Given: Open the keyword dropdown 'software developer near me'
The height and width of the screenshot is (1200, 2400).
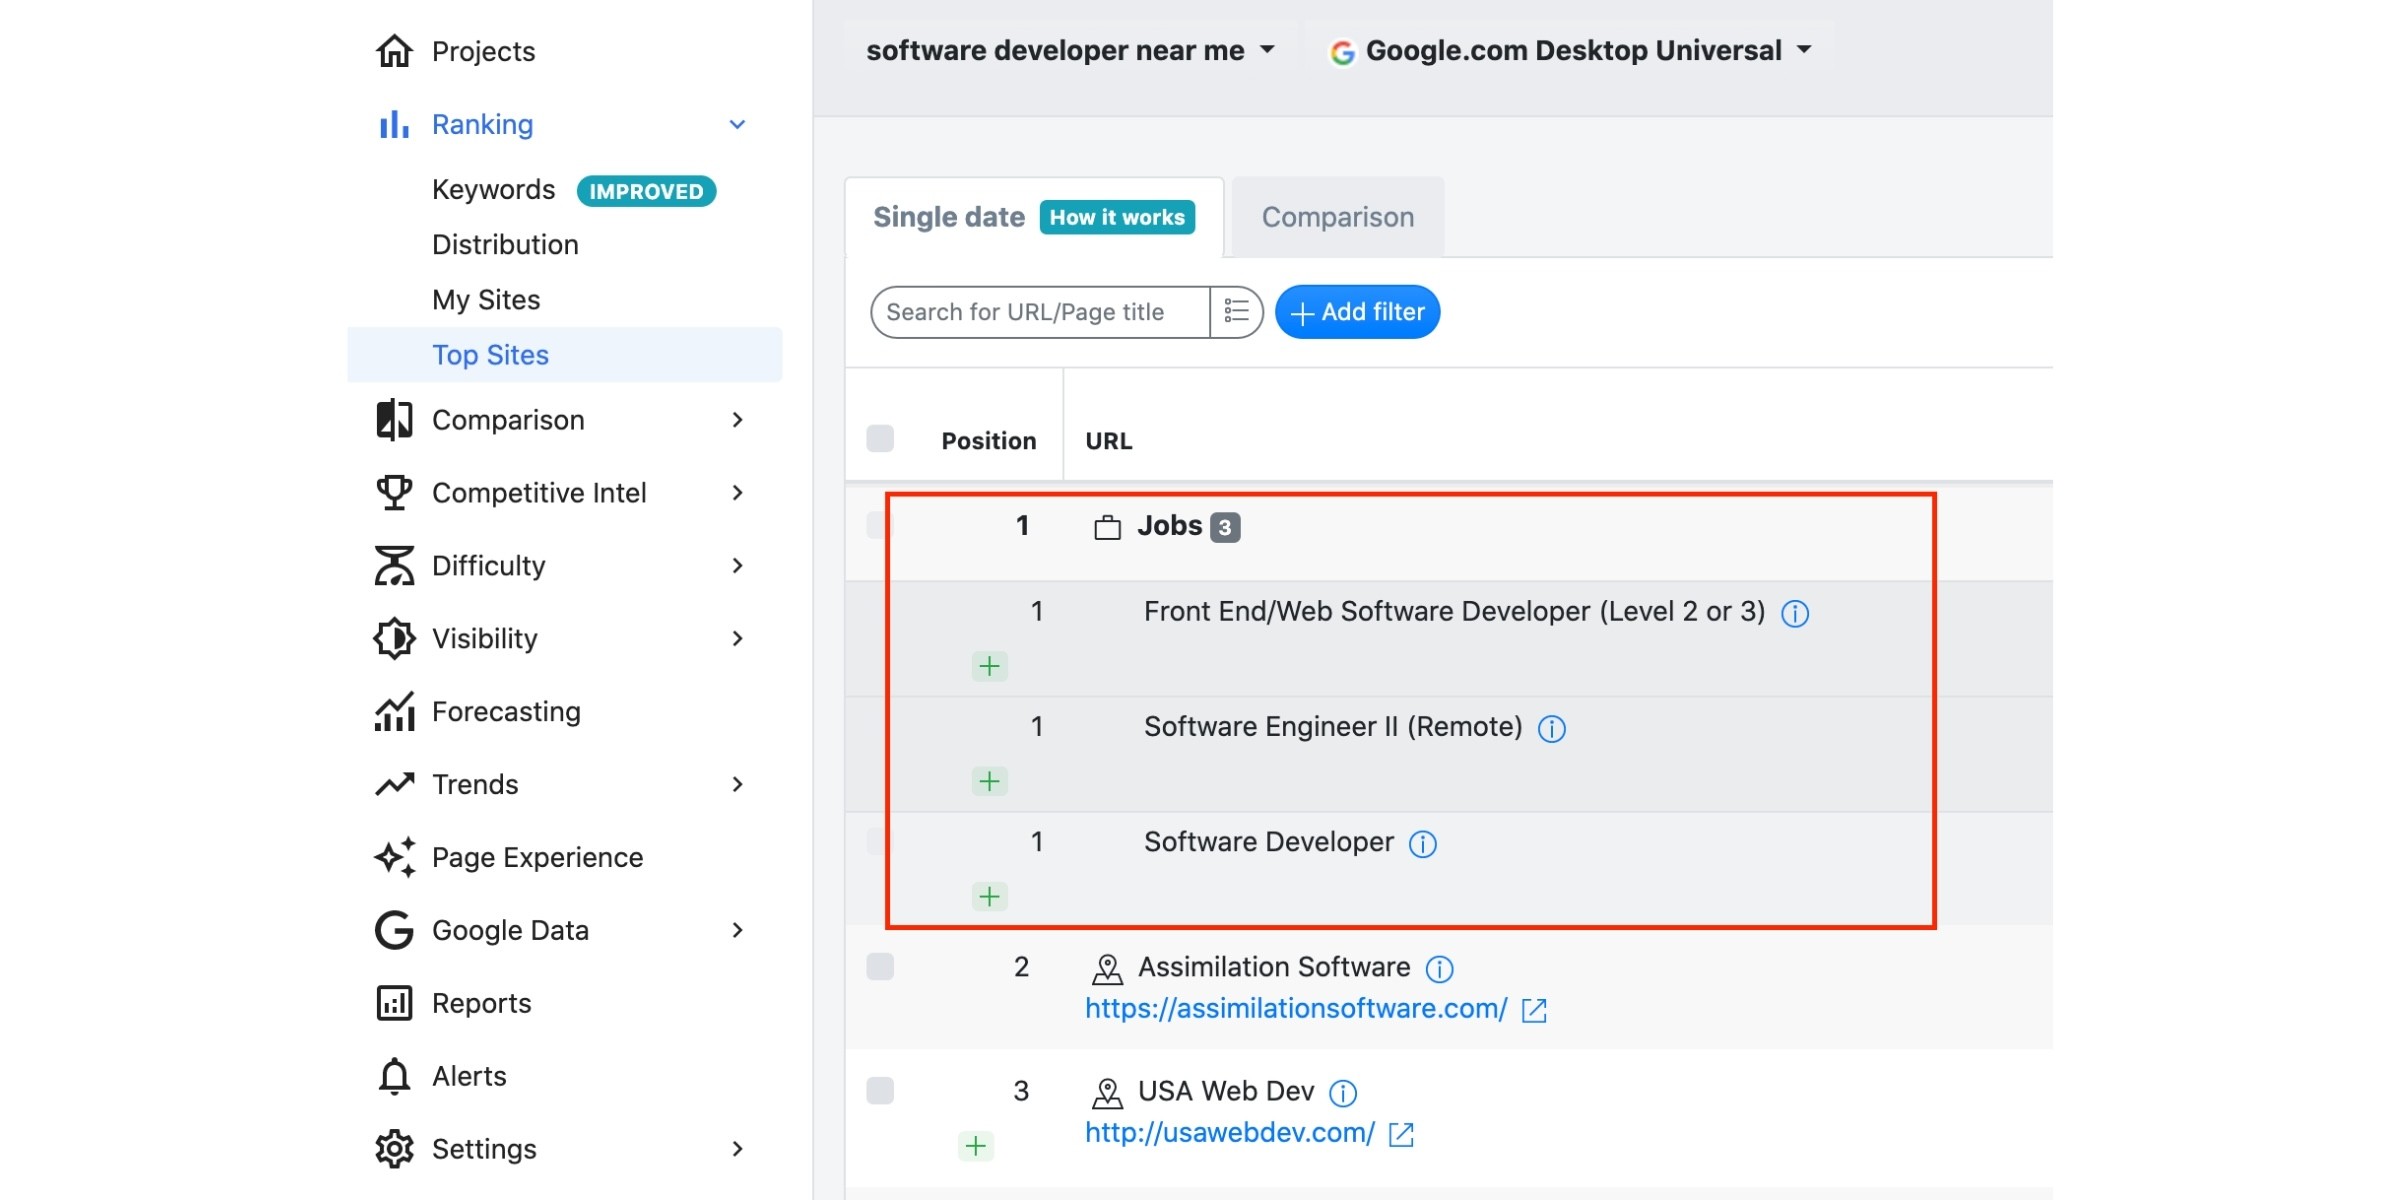Looking at the screenshot, I should (1070, 50).
